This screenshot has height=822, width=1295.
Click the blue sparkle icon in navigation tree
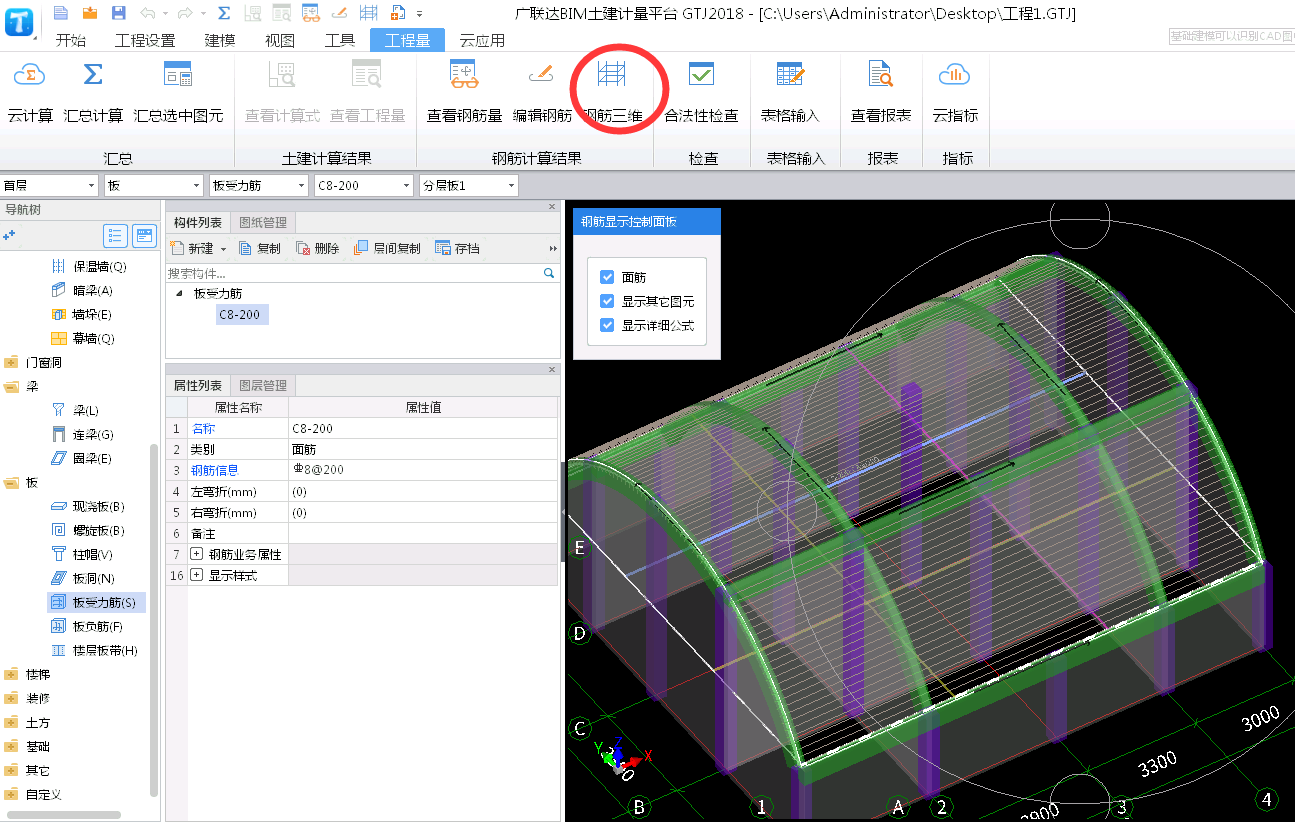[x=10, y=235]
